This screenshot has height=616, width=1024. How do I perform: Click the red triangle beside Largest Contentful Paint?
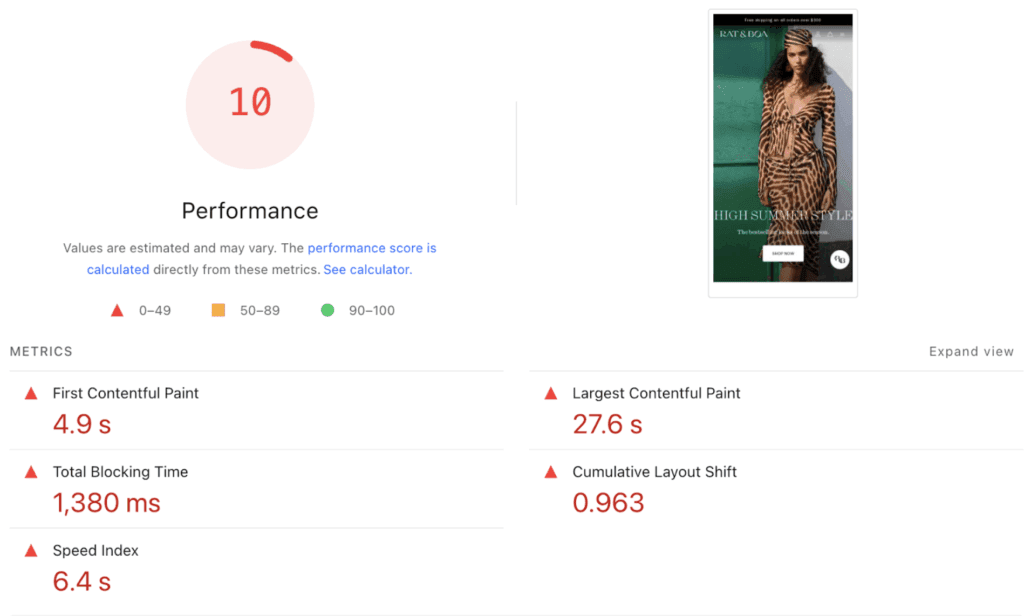point(550,394)
